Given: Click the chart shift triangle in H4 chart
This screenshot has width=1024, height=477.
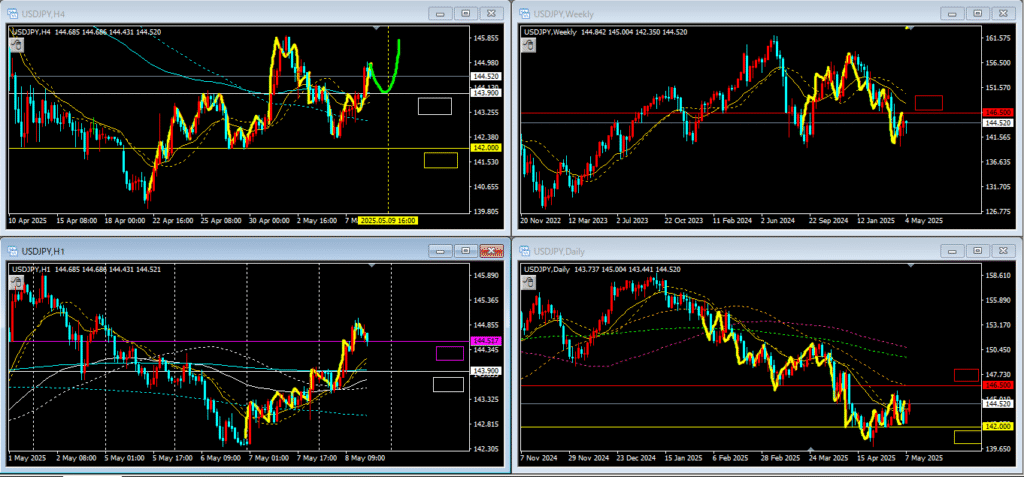Looking at the screenshot, I should tap(376, 27).
